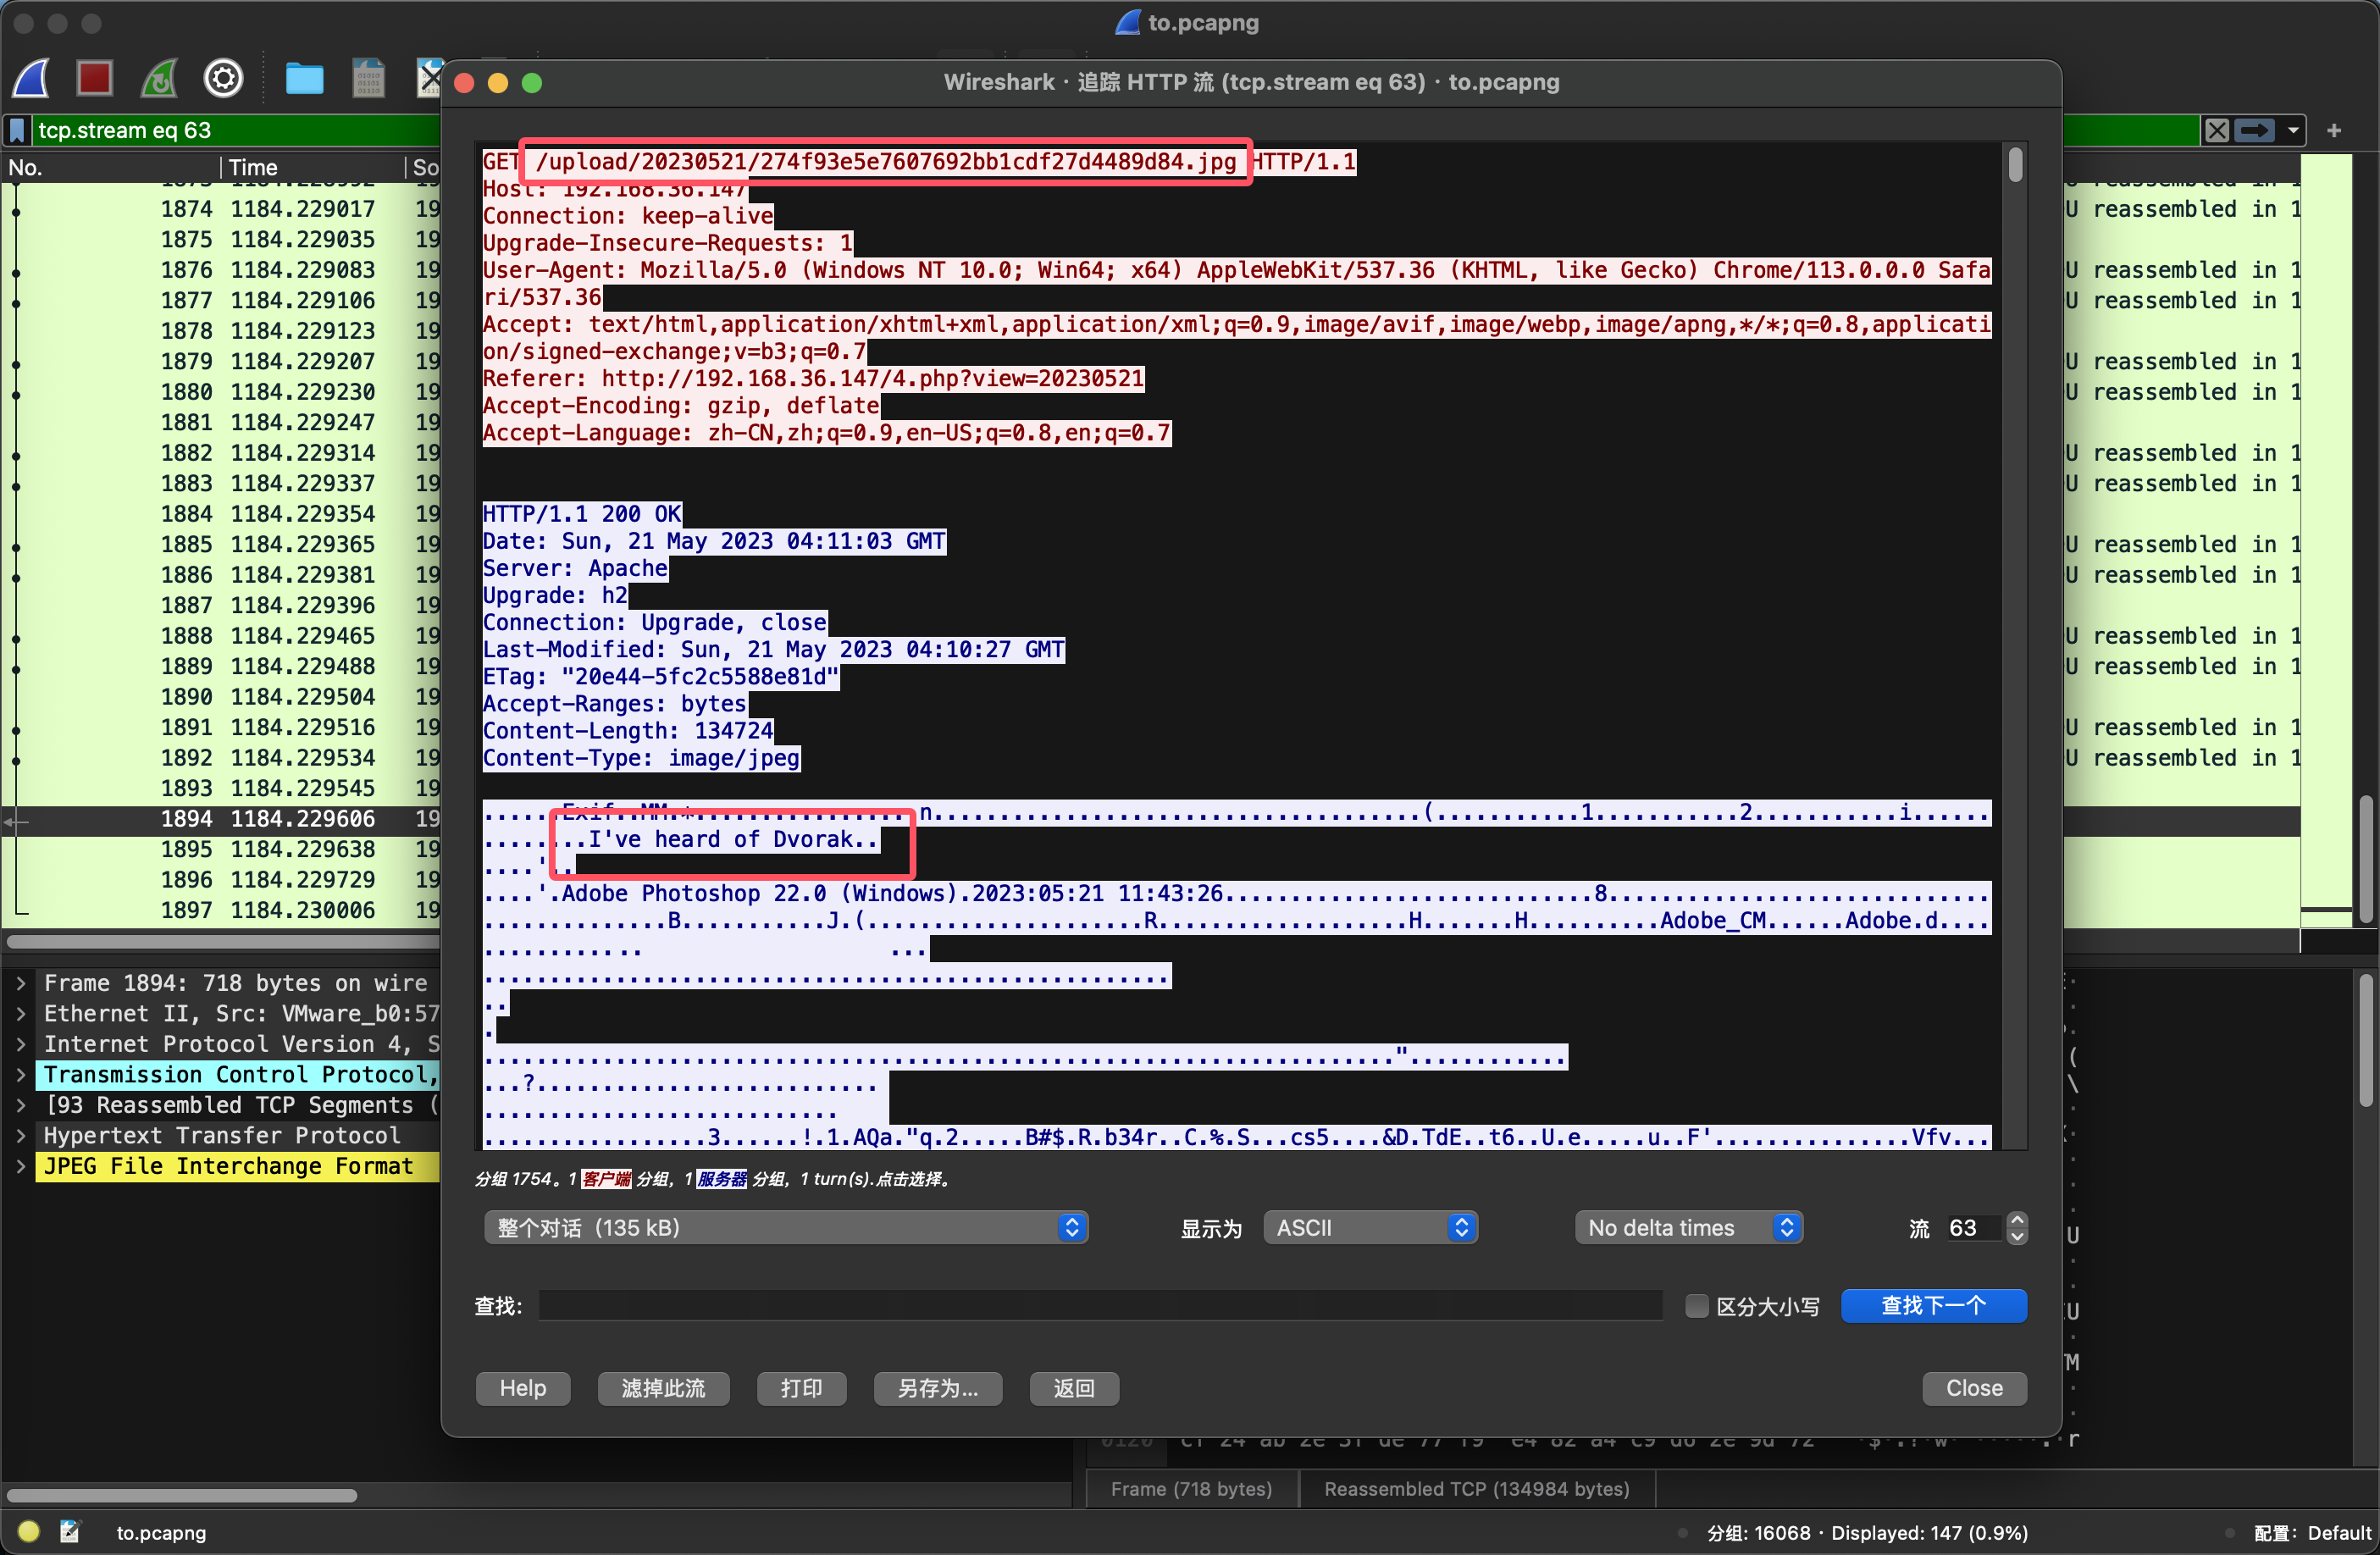
Task: Expand the Hypertext Transfer Protocol item
Action: 20,1135
